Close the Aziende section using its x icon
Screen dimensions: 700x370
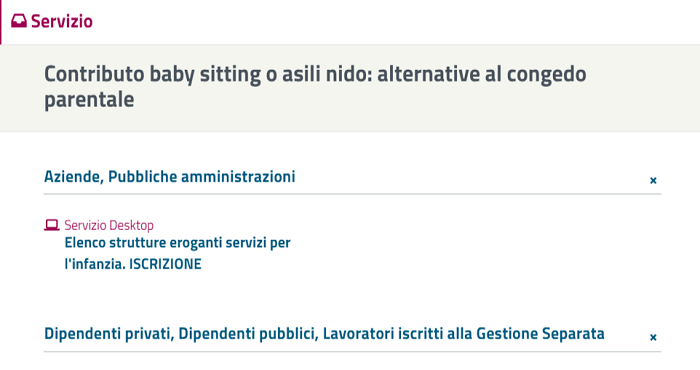pyautogui.click(x=653, y=180)
